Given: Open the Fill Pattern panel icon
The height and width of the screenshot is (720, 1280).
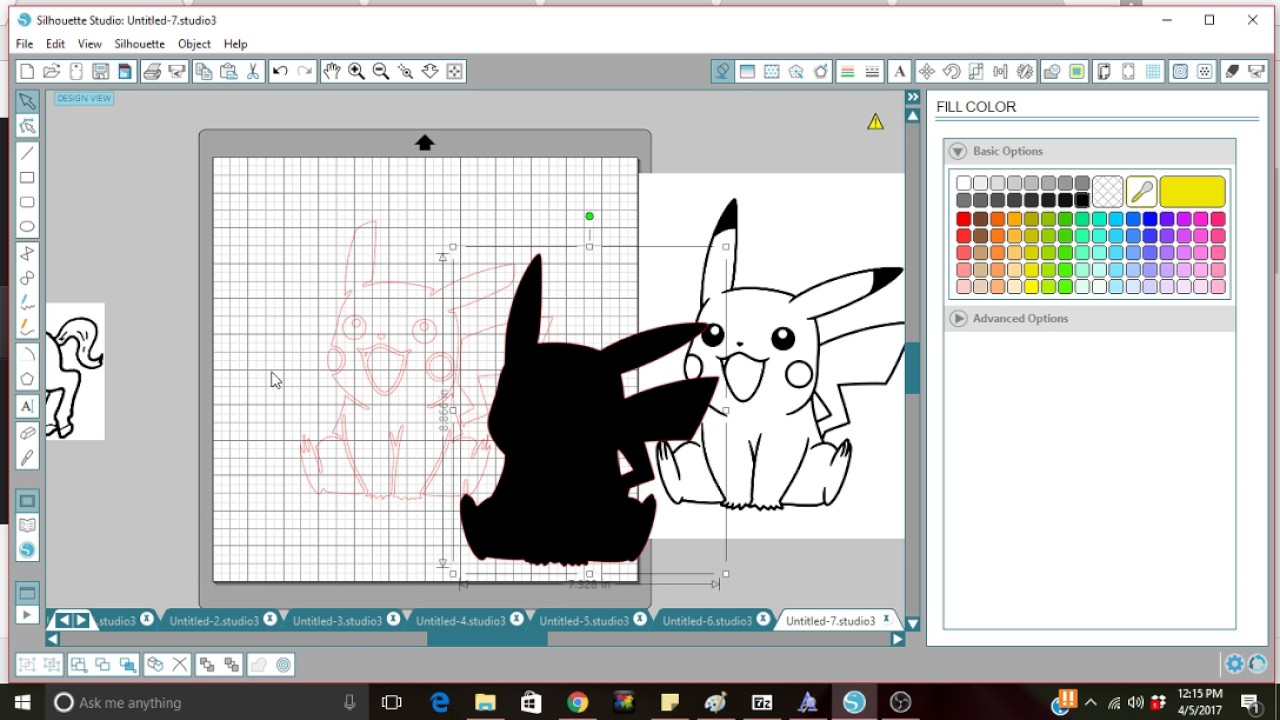Looking at the screenshot, I should pos(772,71).
